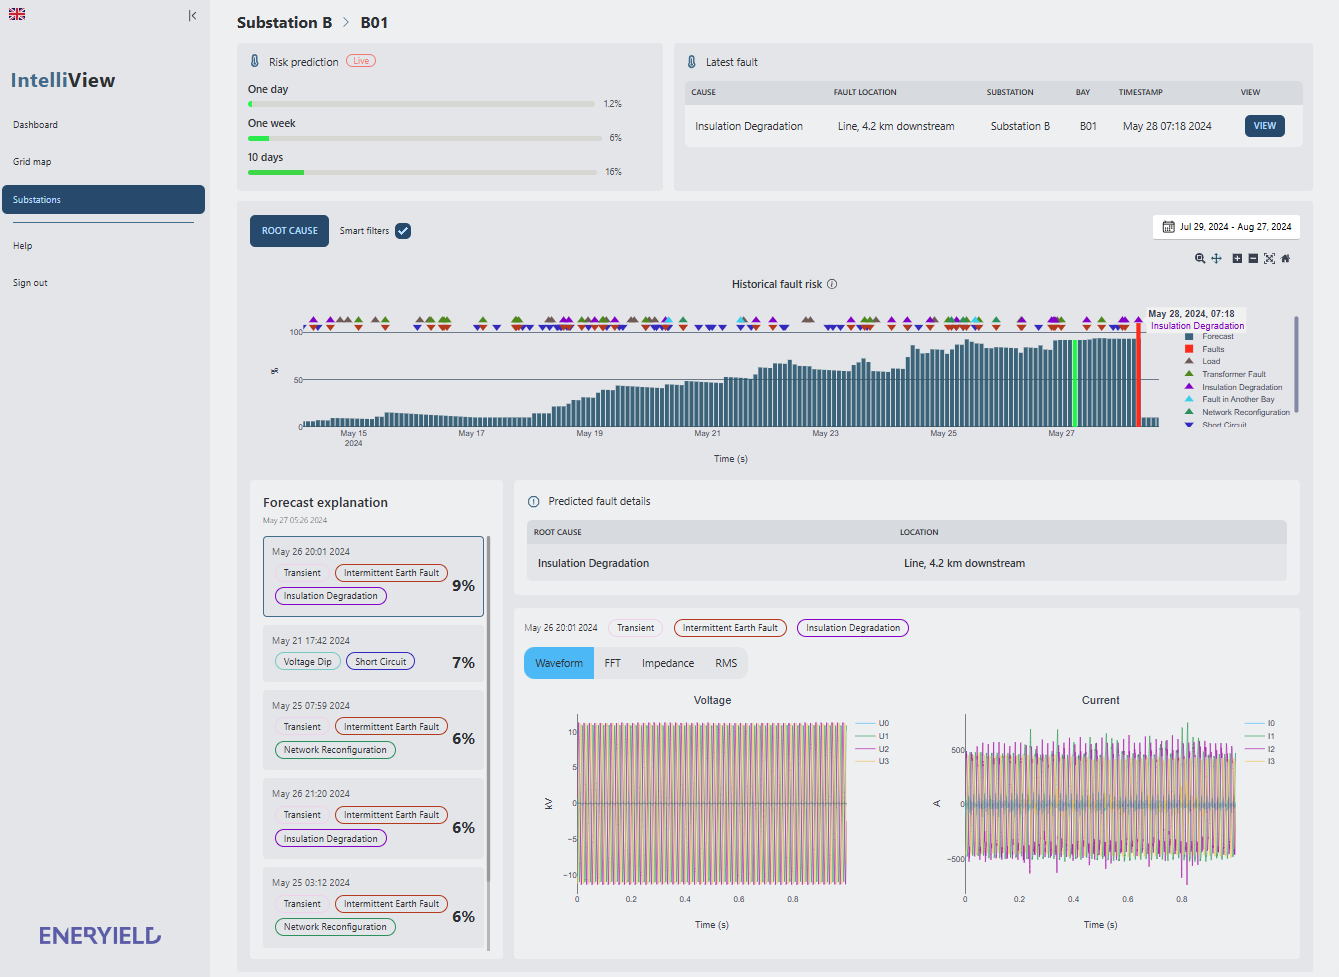This screenshot has height=977, width=1339.
Task: Click the 10 days risk progress bar
Action: click(x=424, y=172)
